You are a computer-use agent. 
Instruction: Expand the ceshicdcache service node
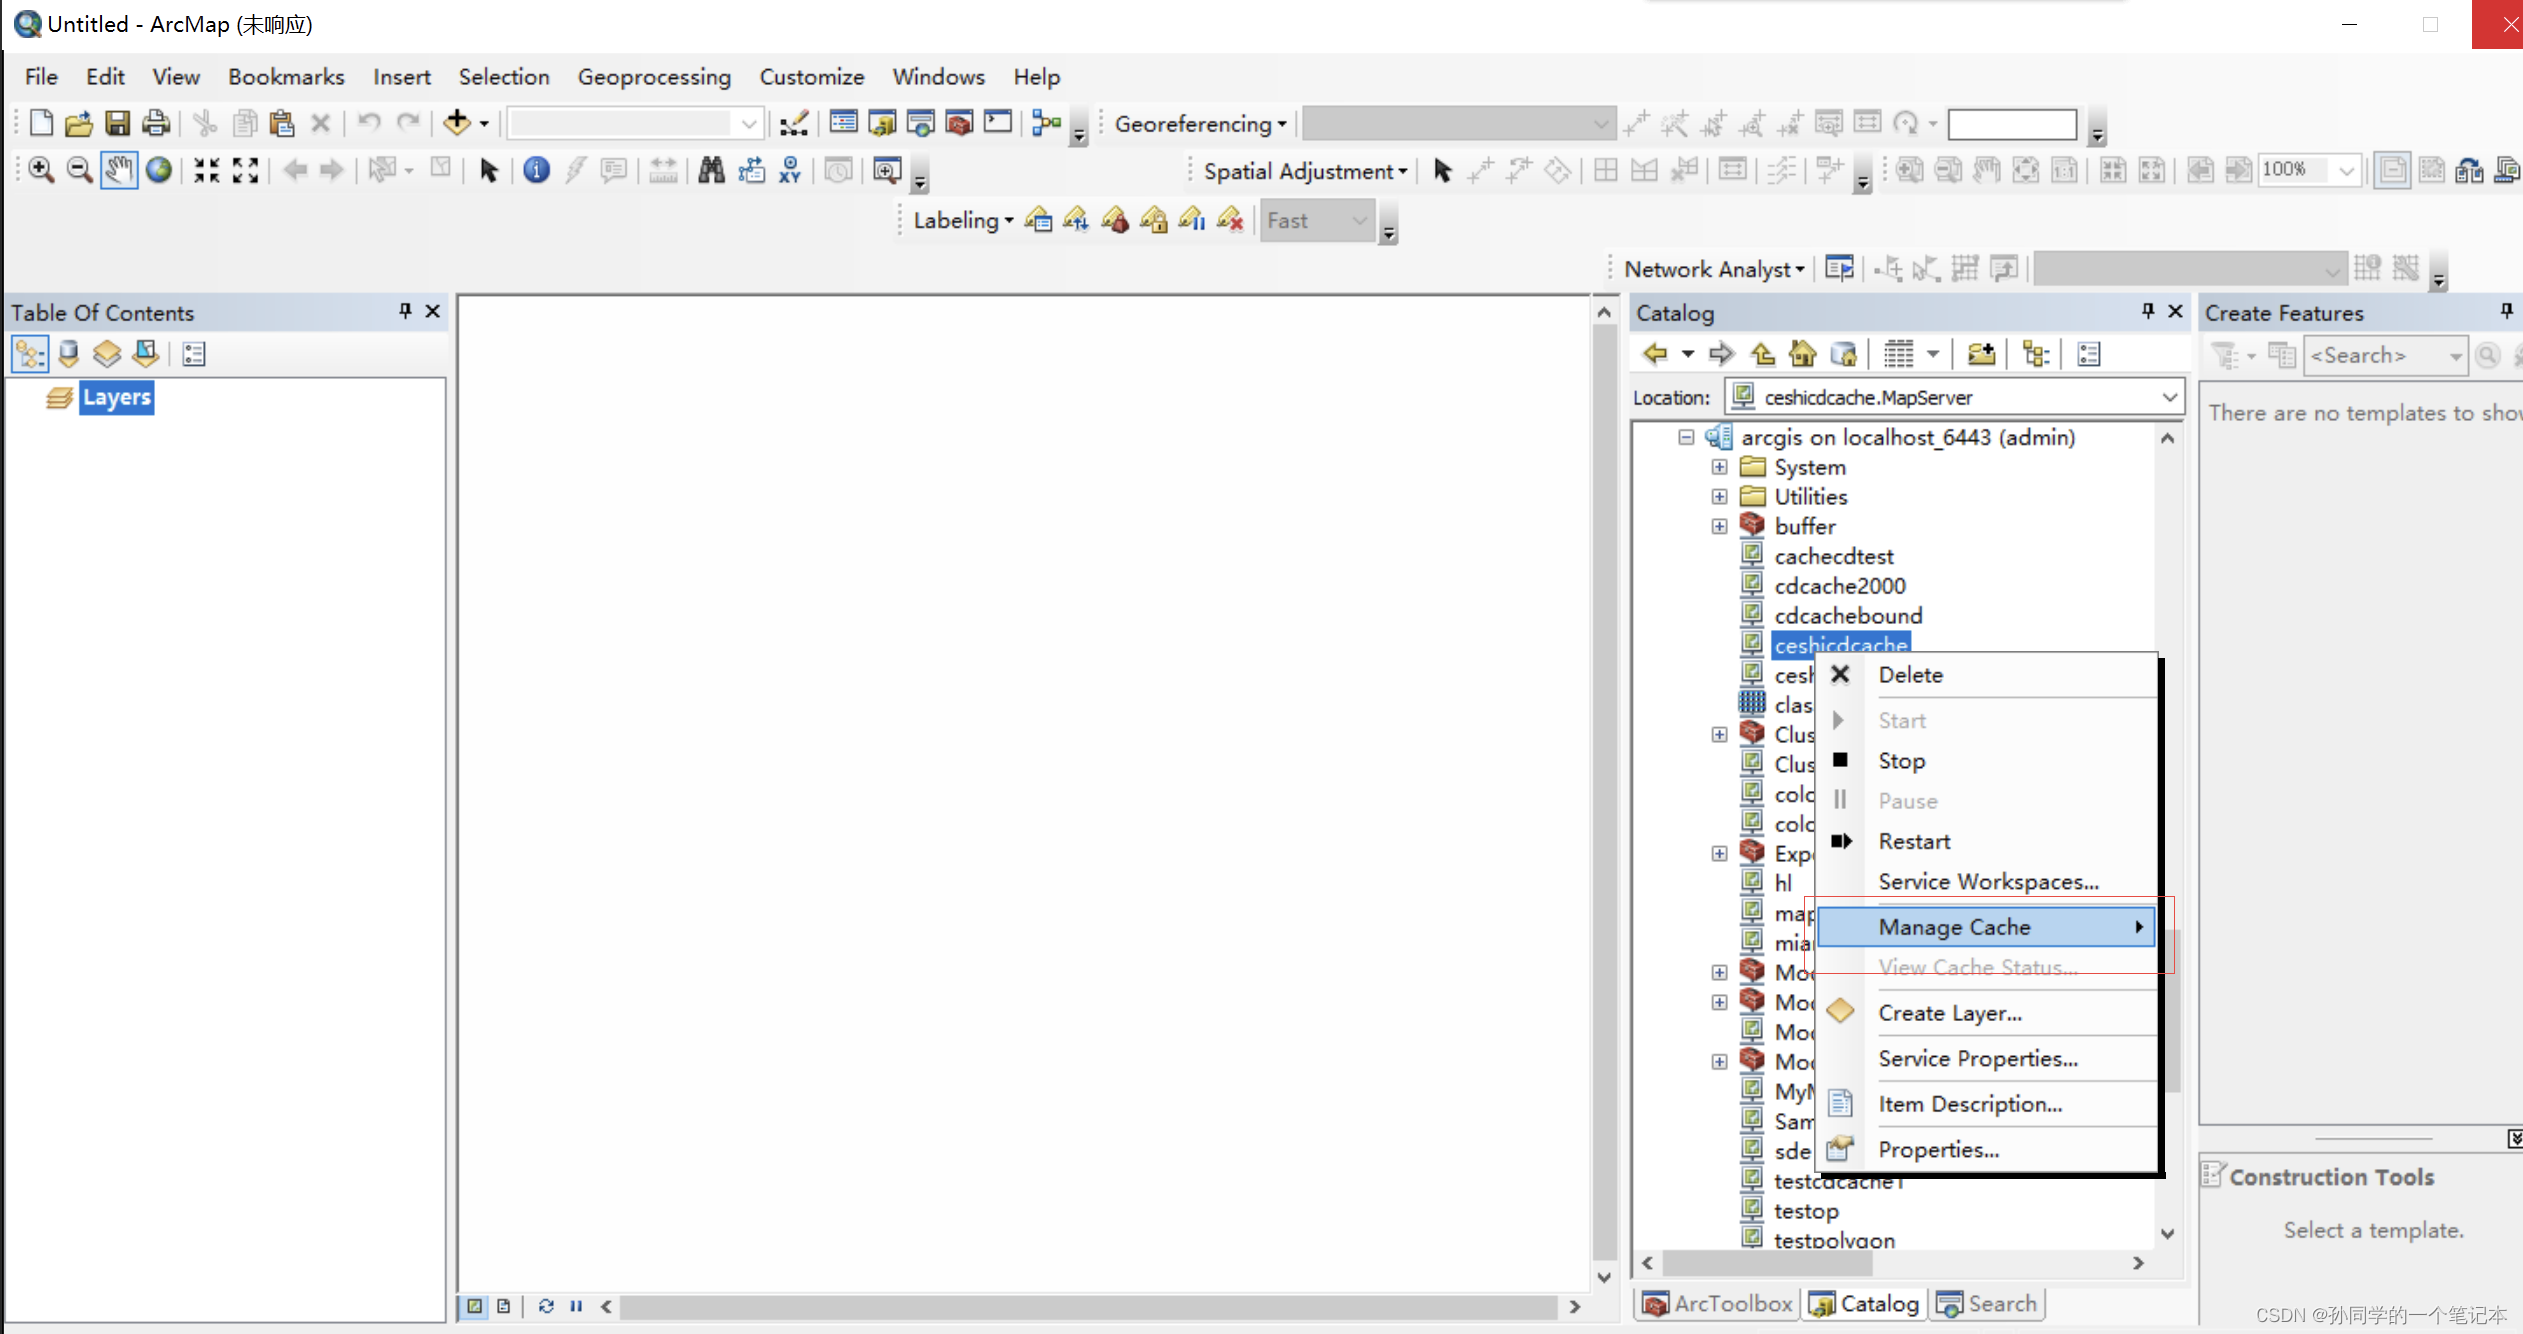1720,644
